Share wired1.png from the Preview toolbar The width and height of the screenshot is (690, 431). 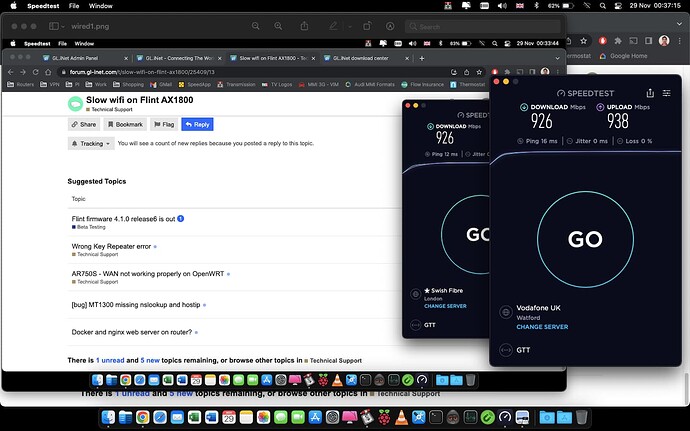304,26
